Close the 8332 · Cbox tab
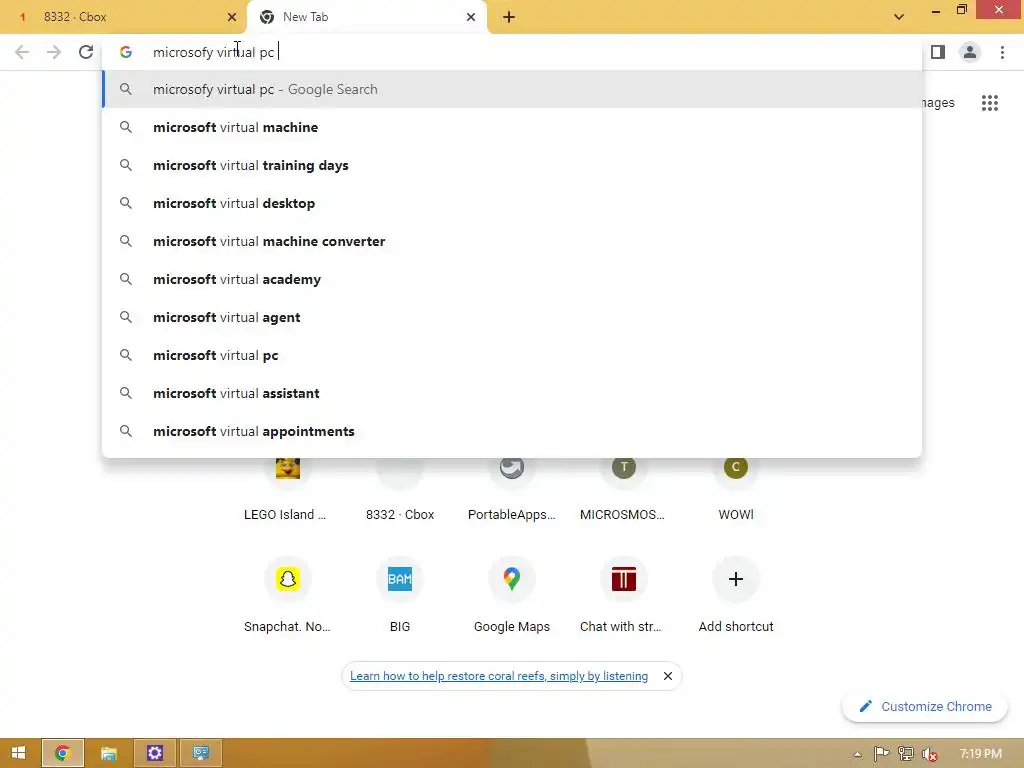 pos(232,17)
